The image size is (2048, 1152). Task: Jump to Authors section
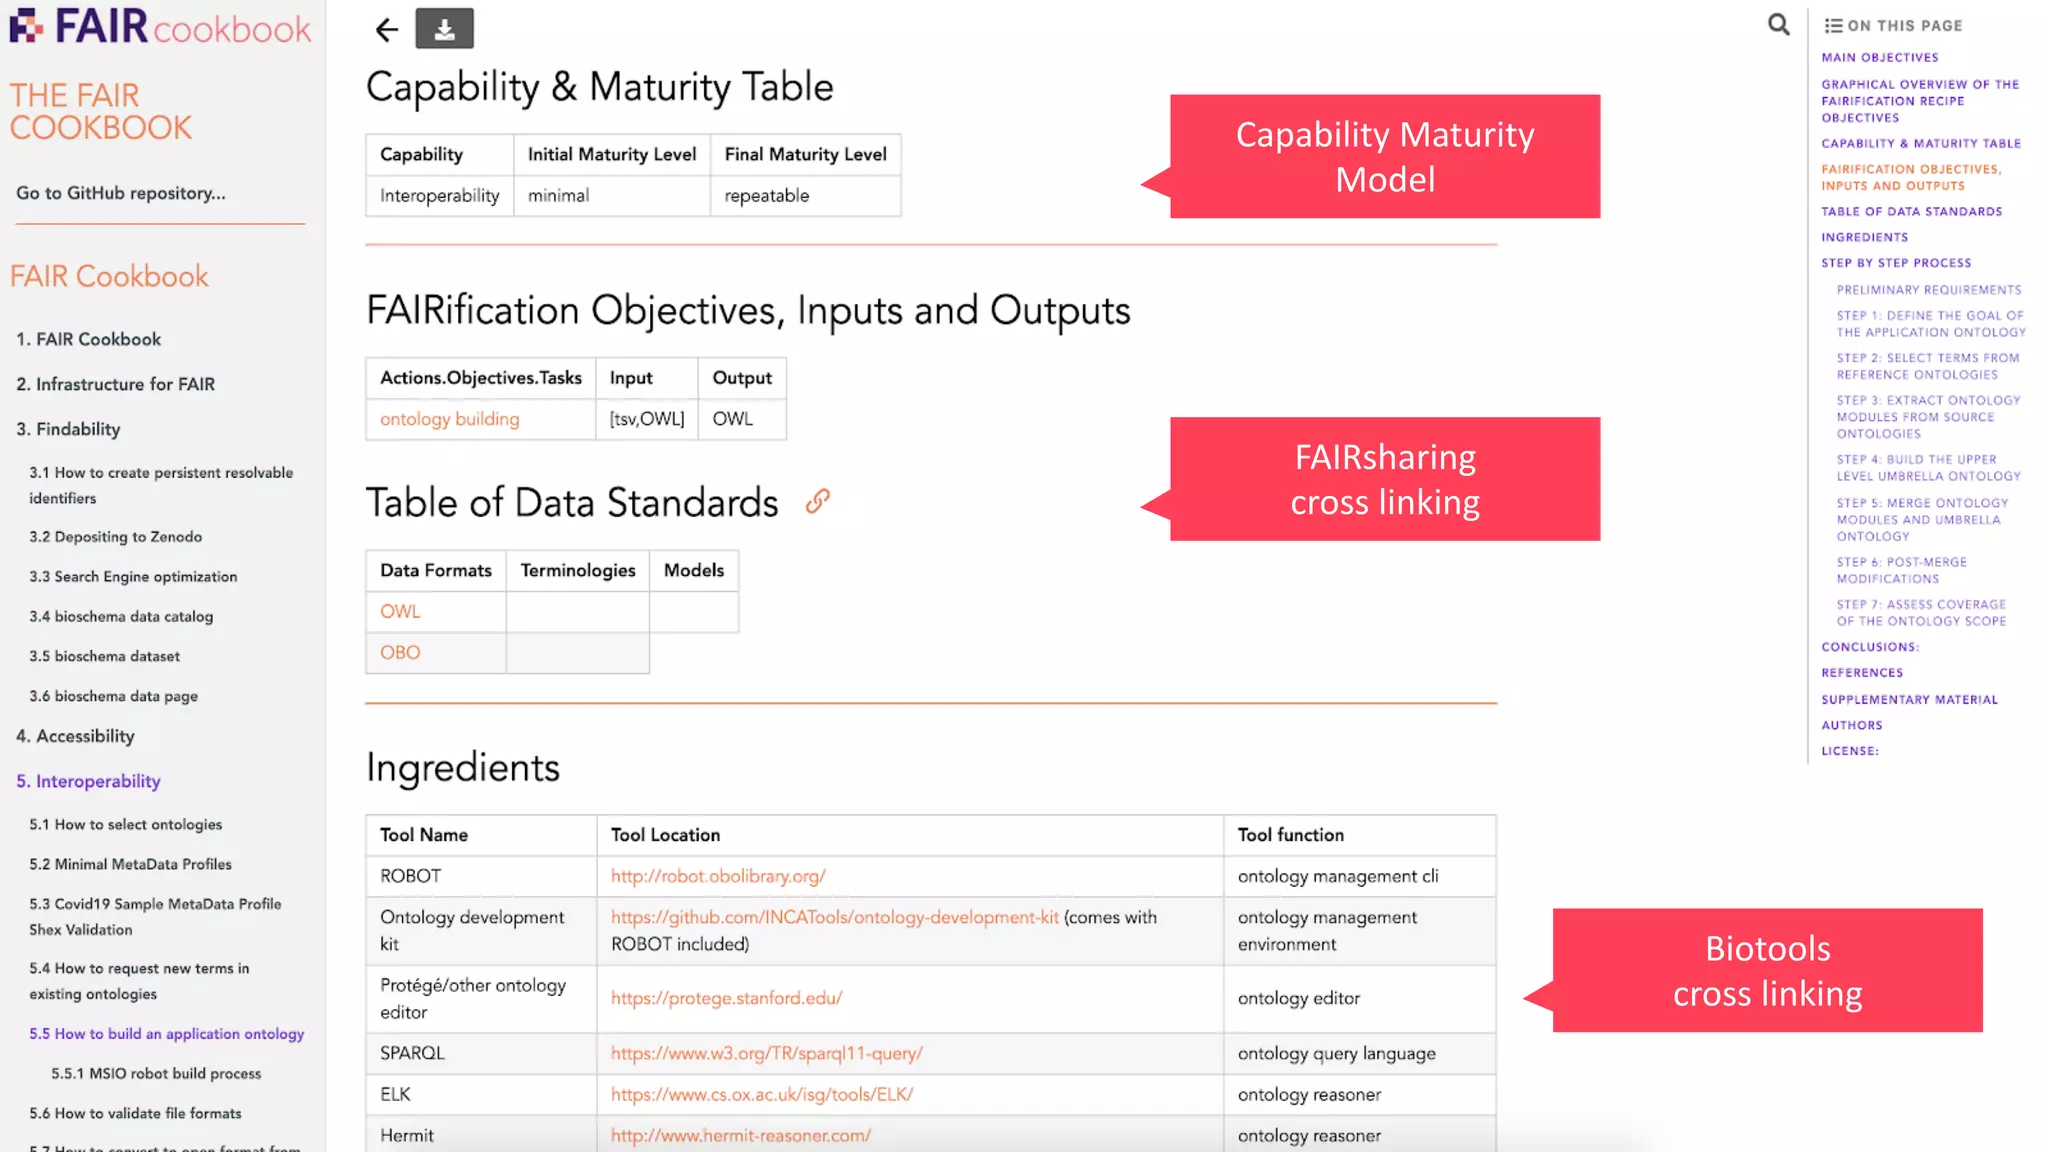pyautogui.click(x=1851, y=726)
